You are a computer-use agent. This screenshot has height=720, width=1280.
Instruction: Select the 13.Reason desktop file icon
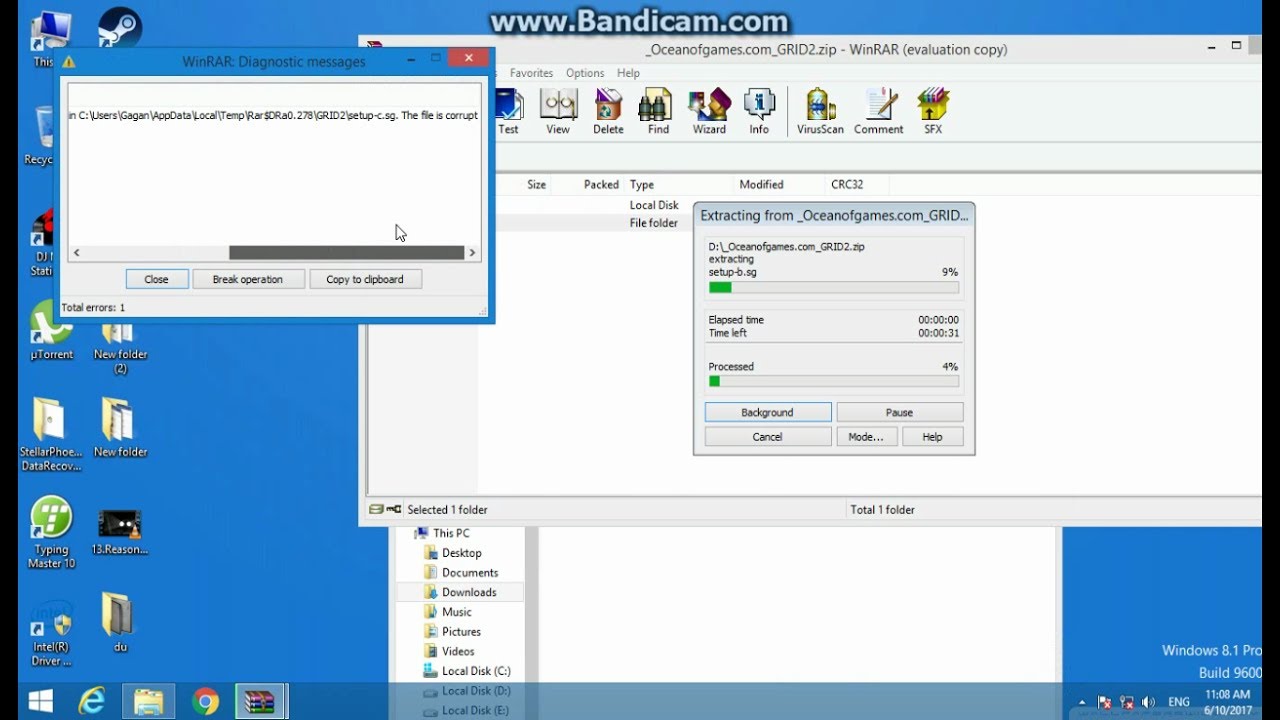click(x=120, y=532)
